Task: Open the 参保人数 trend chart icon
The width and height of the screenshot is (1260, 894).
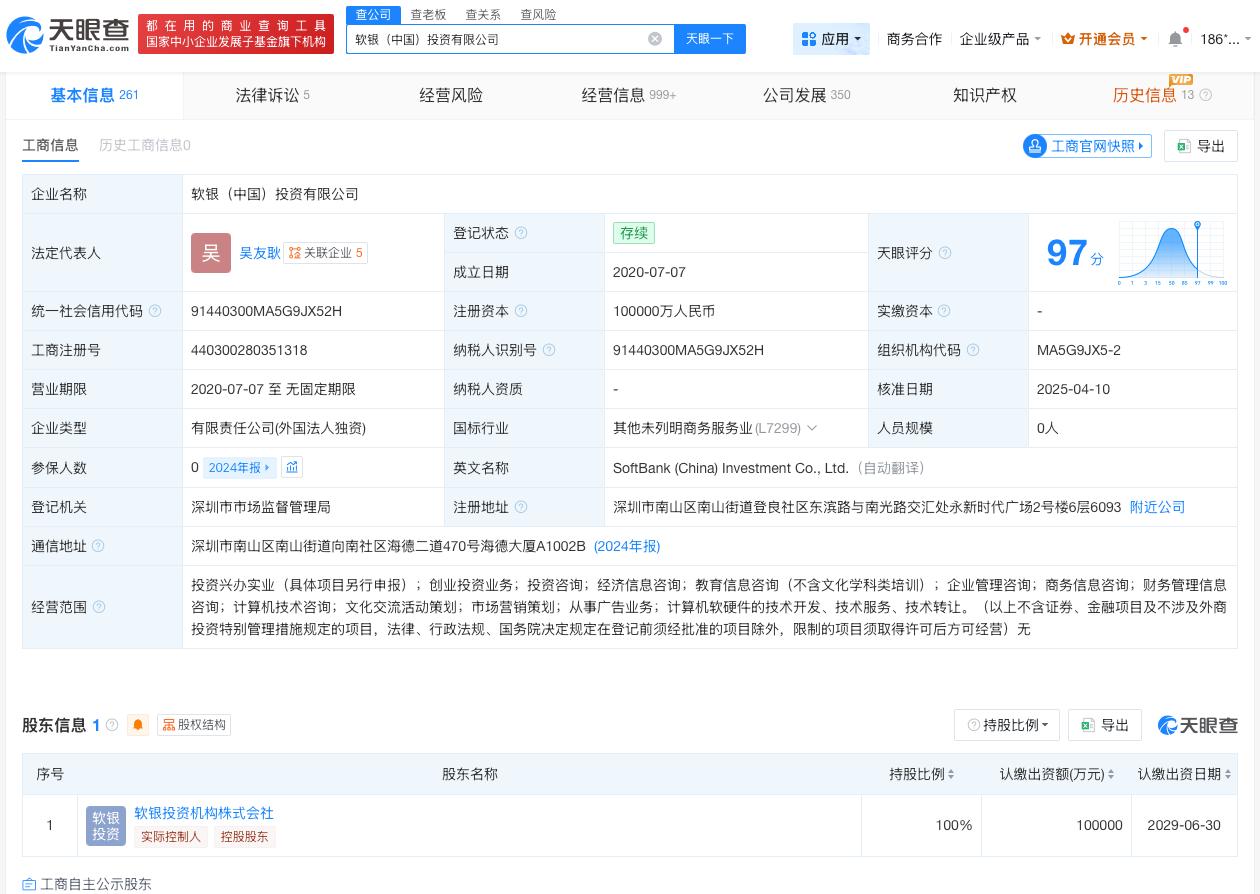Action: click(292, 467)
